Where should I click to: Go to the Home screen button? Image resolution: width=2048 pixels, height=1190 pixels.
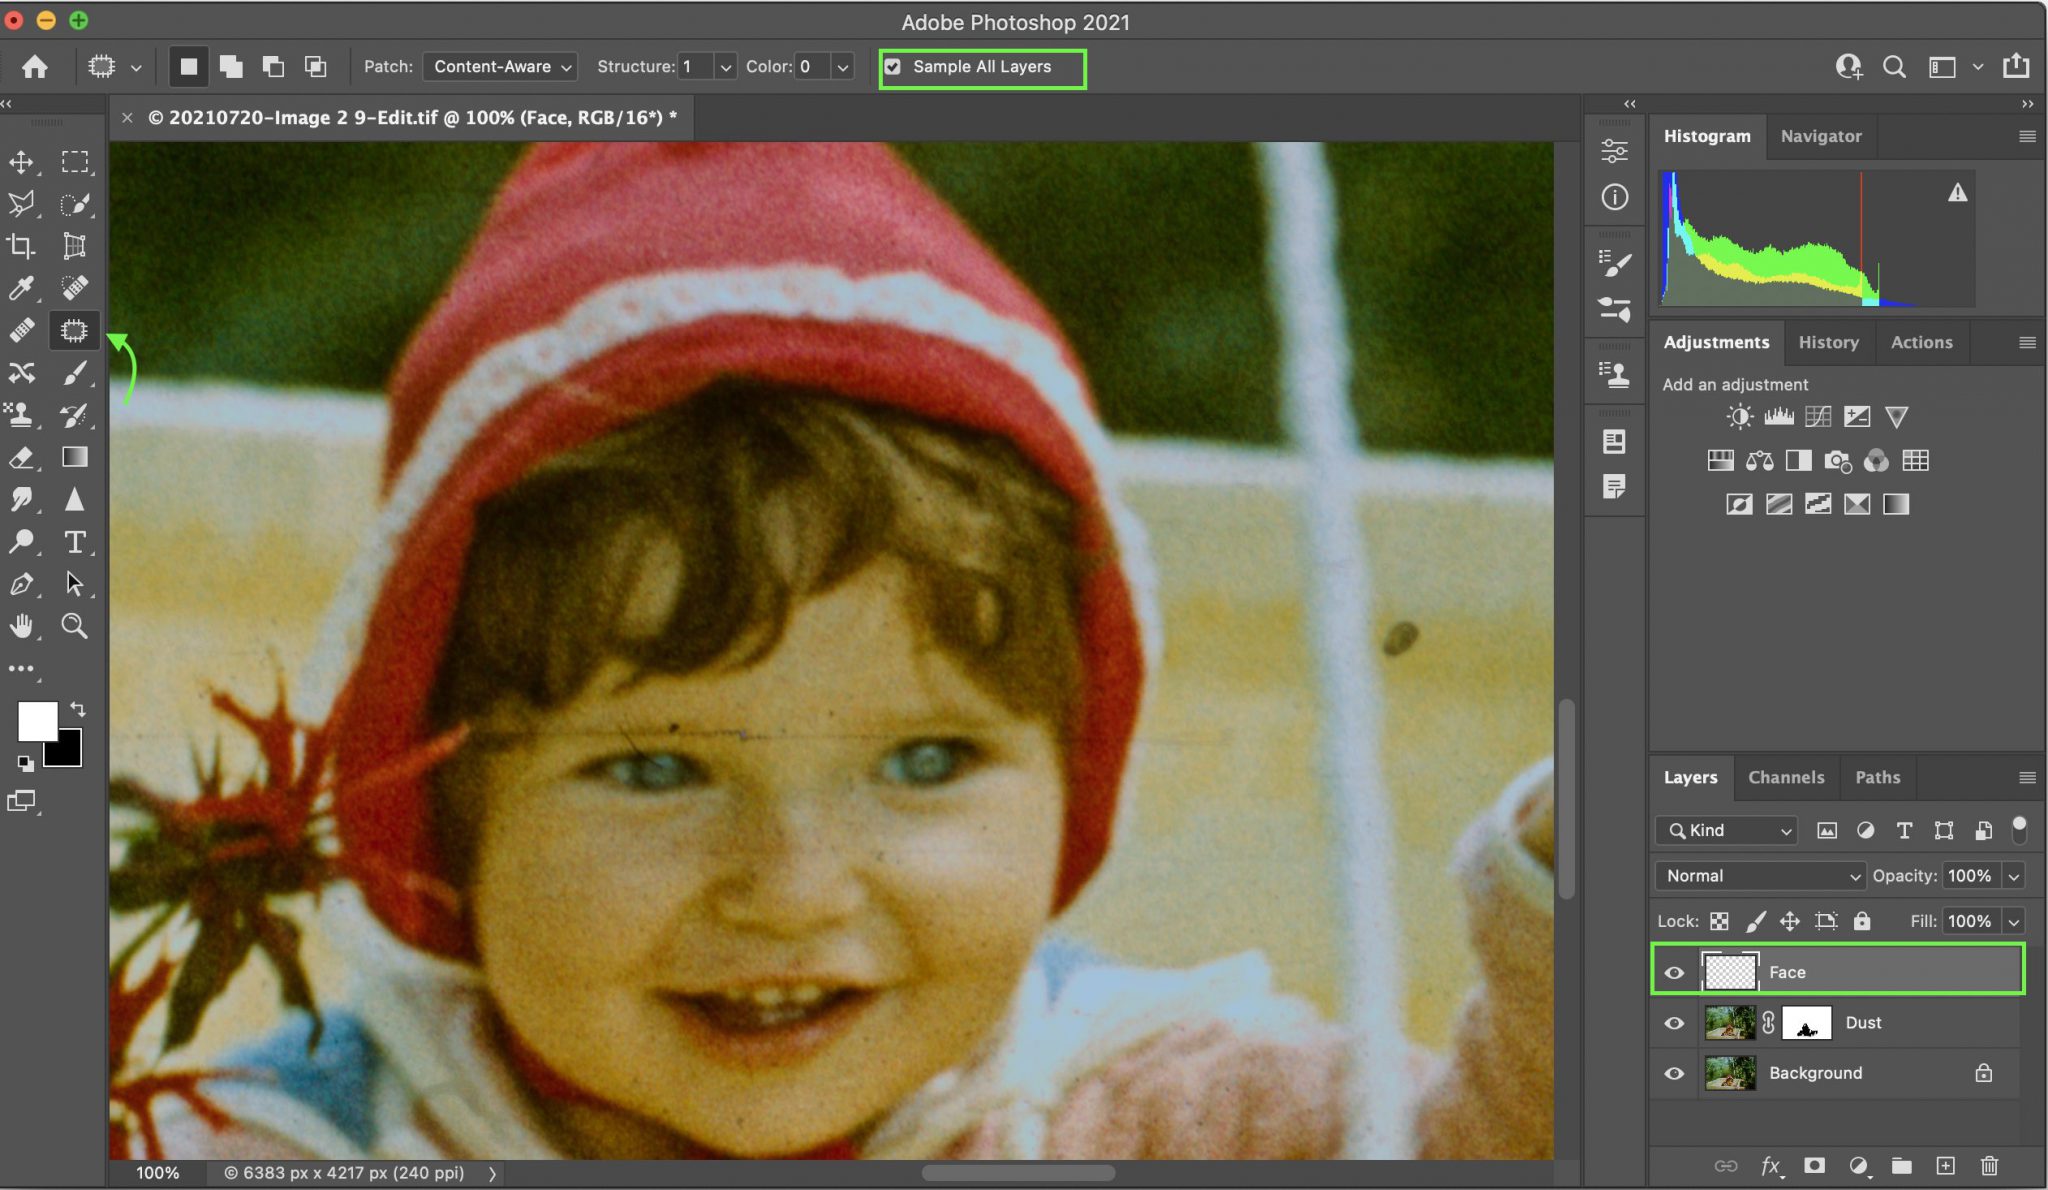tap(35, 67)
